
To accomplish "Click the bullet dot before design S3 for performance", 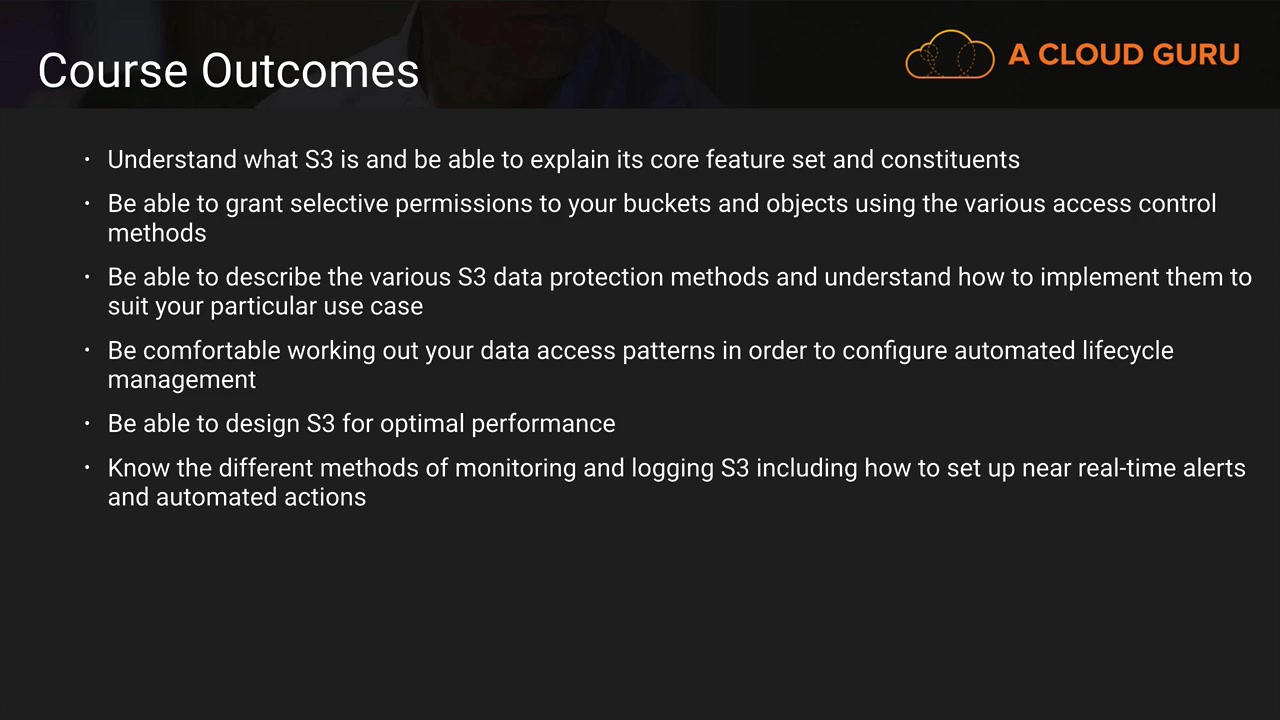I will click(88, 424).
